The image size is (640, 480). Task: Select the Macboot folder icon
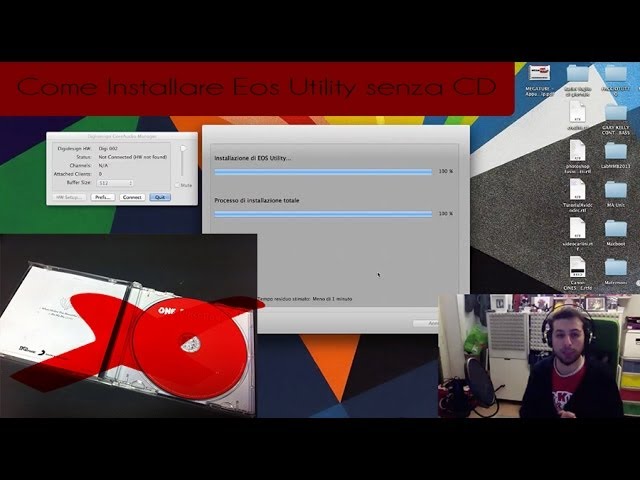(616, 229)
